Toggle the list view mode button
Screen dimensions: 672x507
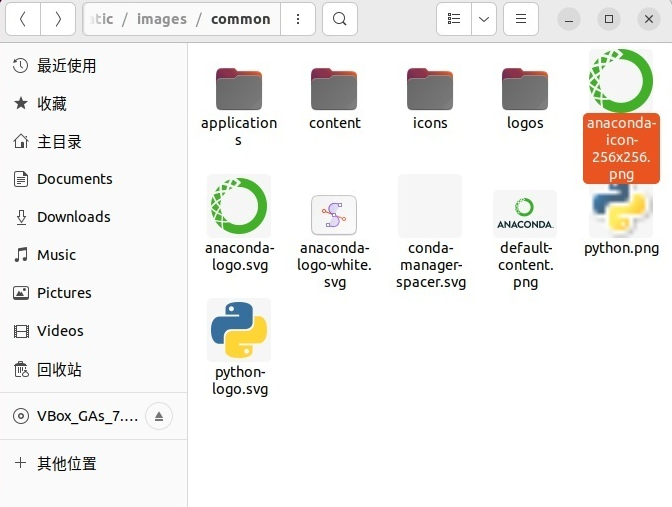pyautogui.click(x=454, y=19)
